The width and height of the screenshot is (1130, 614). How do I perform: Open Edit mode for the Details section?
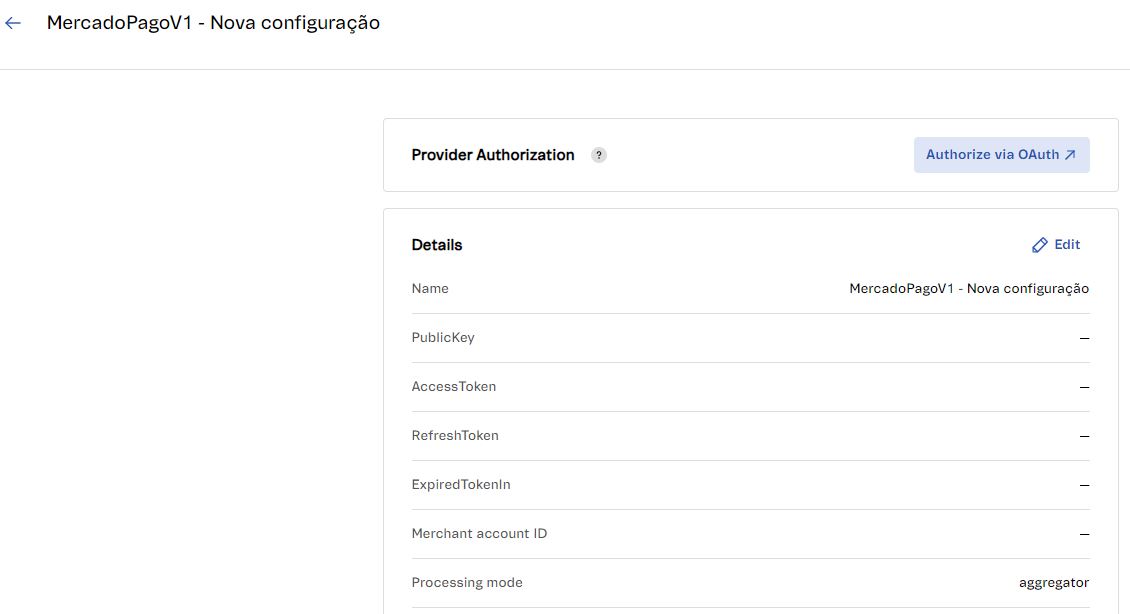click(x=1056, y=244)
